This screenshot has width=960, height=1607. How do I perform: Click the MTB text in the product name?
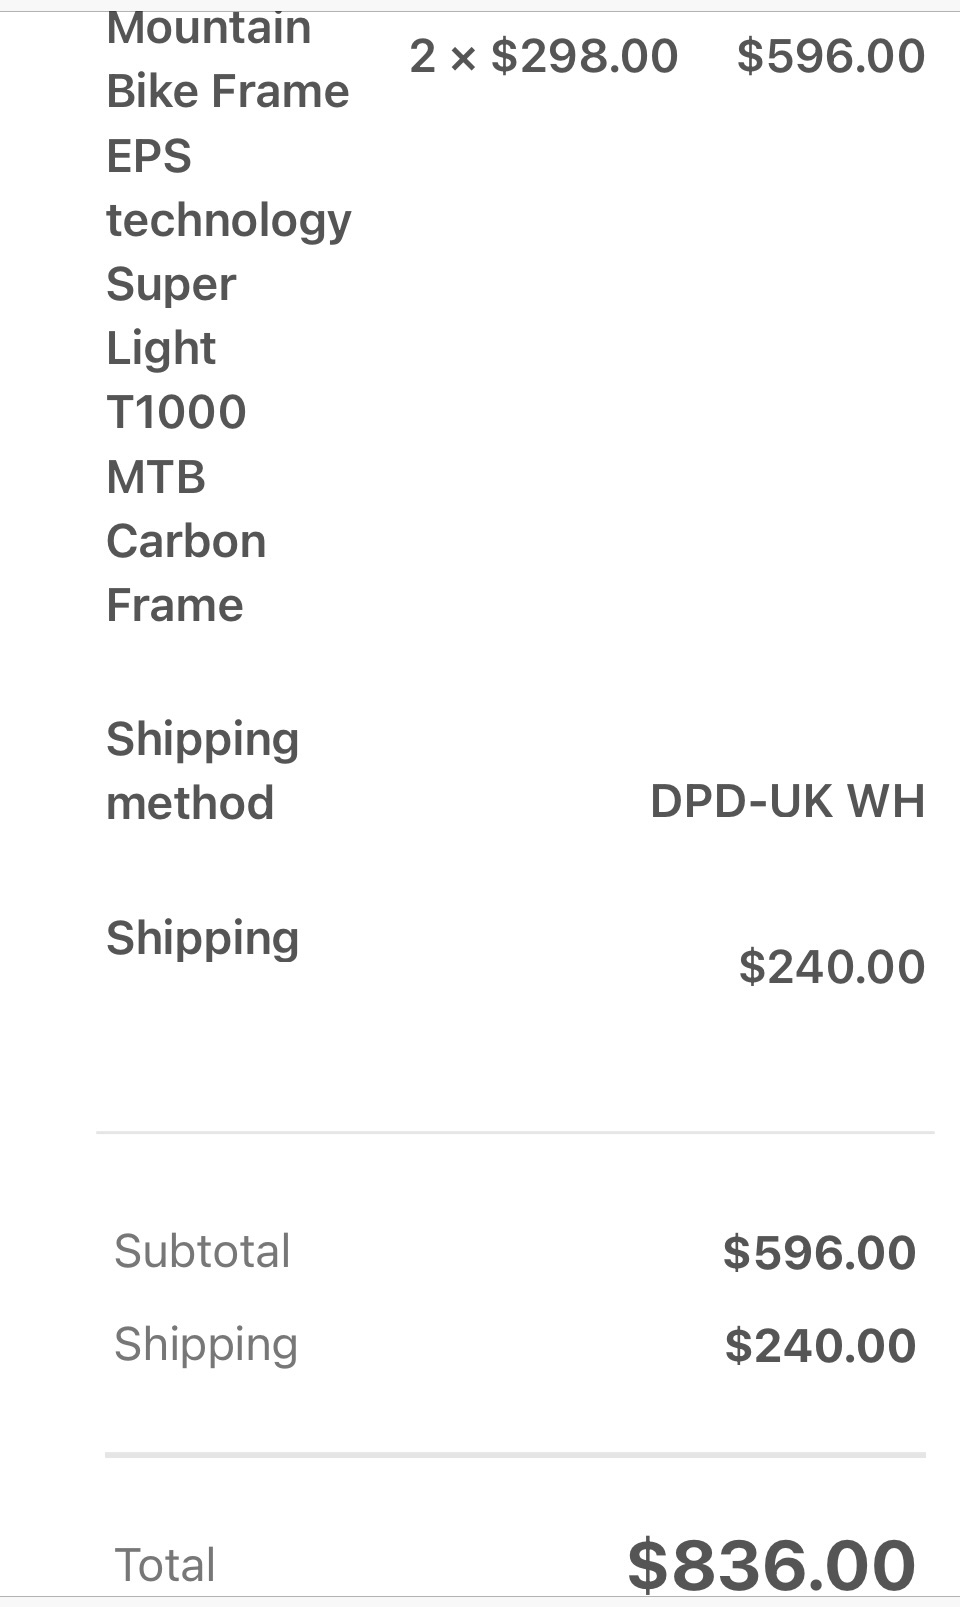pyautogui.click(x=156, y=477)
